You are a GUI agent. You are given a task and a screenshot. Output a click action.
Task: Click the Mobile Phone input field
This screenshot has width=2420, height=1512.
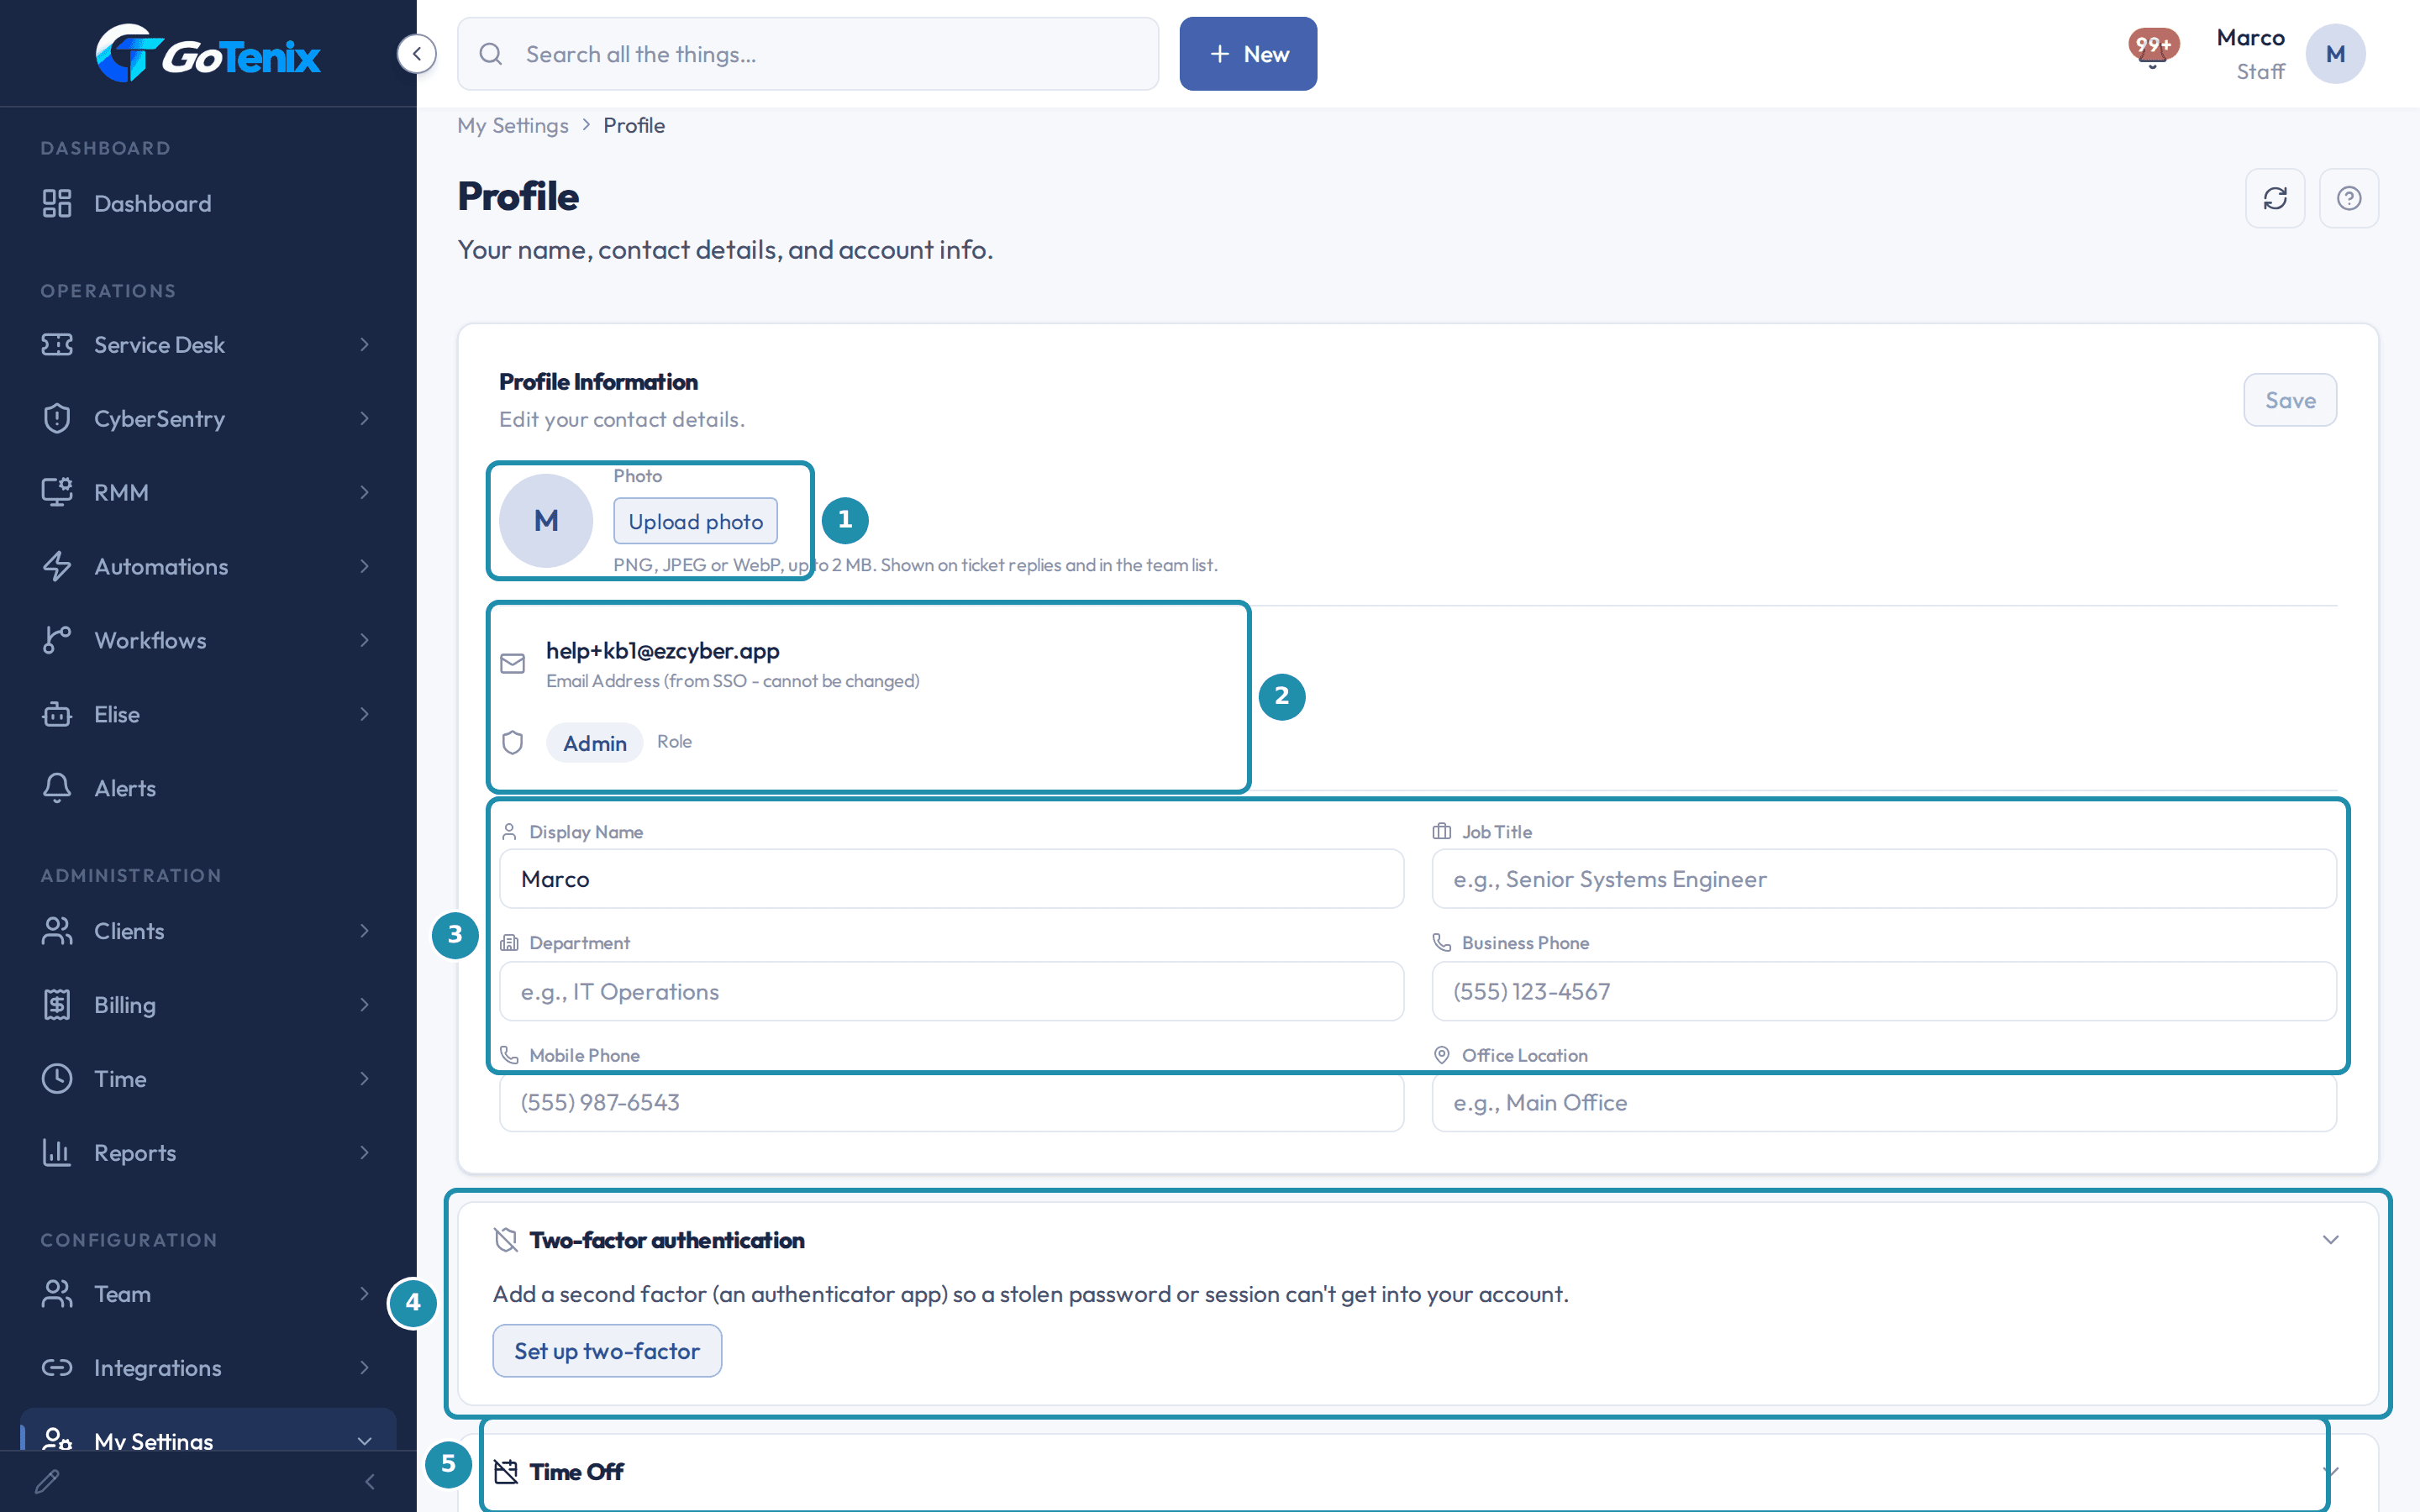pos(952,1102)
